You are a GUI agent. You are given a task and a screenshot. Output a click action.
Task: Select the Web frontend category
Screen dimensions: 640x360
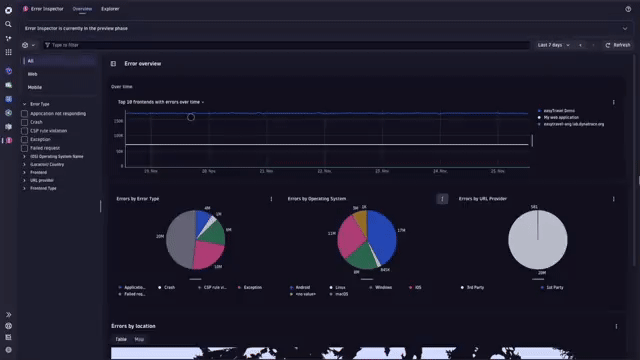click(59, 74)
